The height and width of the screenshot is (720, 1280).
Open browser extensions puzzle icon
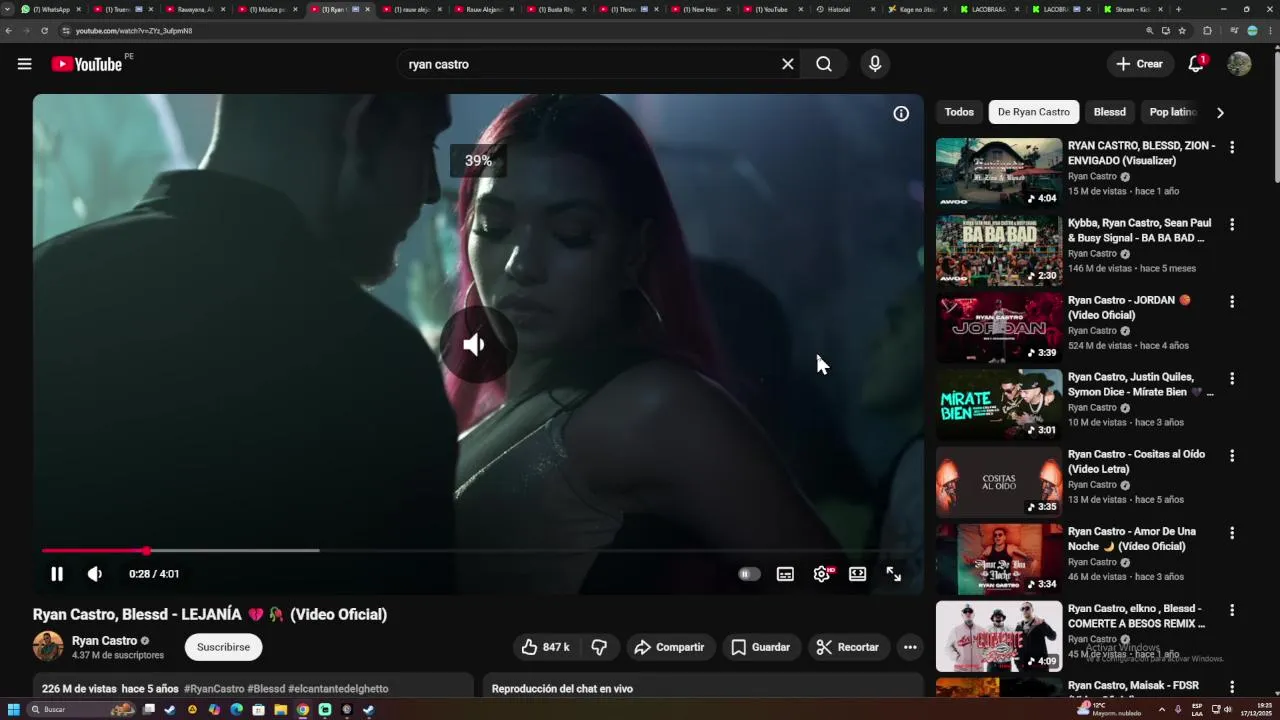pos(1207,31)
